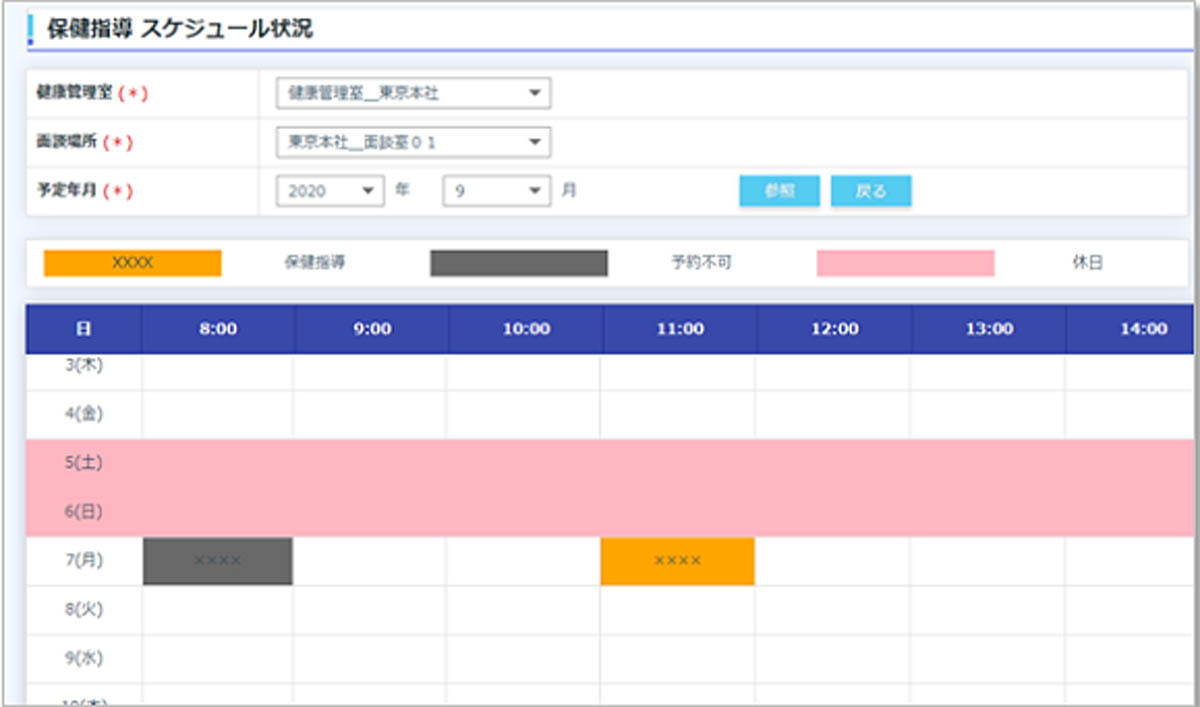Click the 11:00 column header
1200x707 pixels.
tap(680, 329)
